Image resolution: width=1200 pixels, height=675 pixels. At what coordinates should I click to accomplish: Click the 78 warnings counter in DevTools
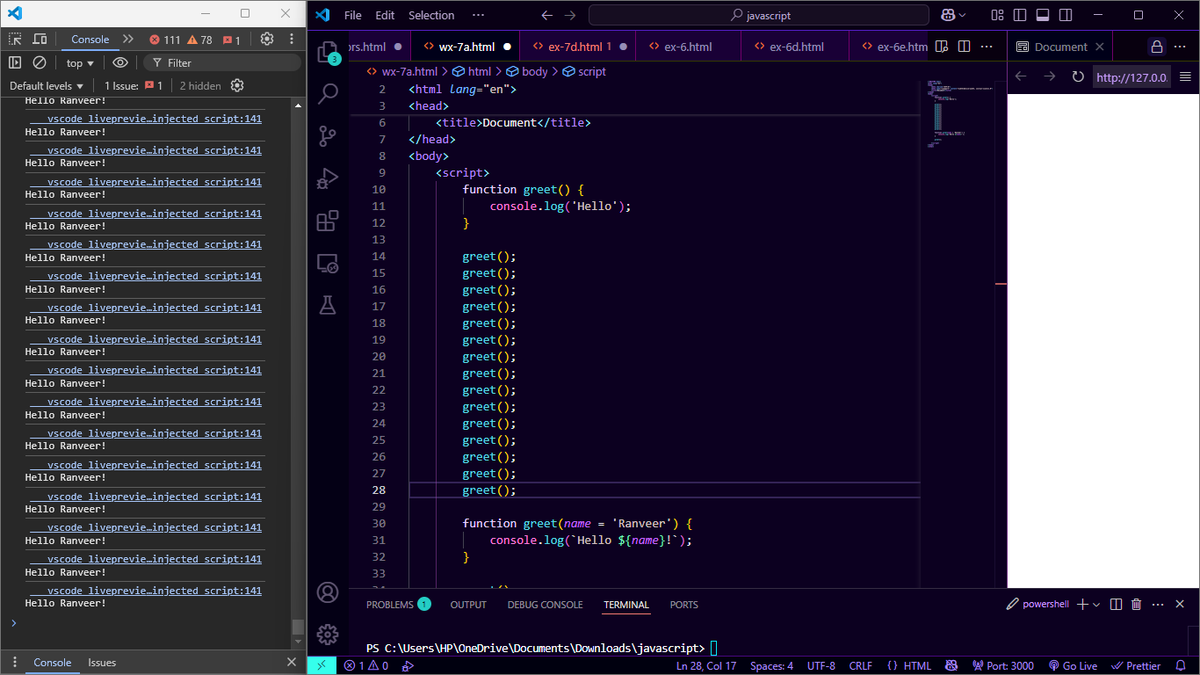[x=200, y=40]
